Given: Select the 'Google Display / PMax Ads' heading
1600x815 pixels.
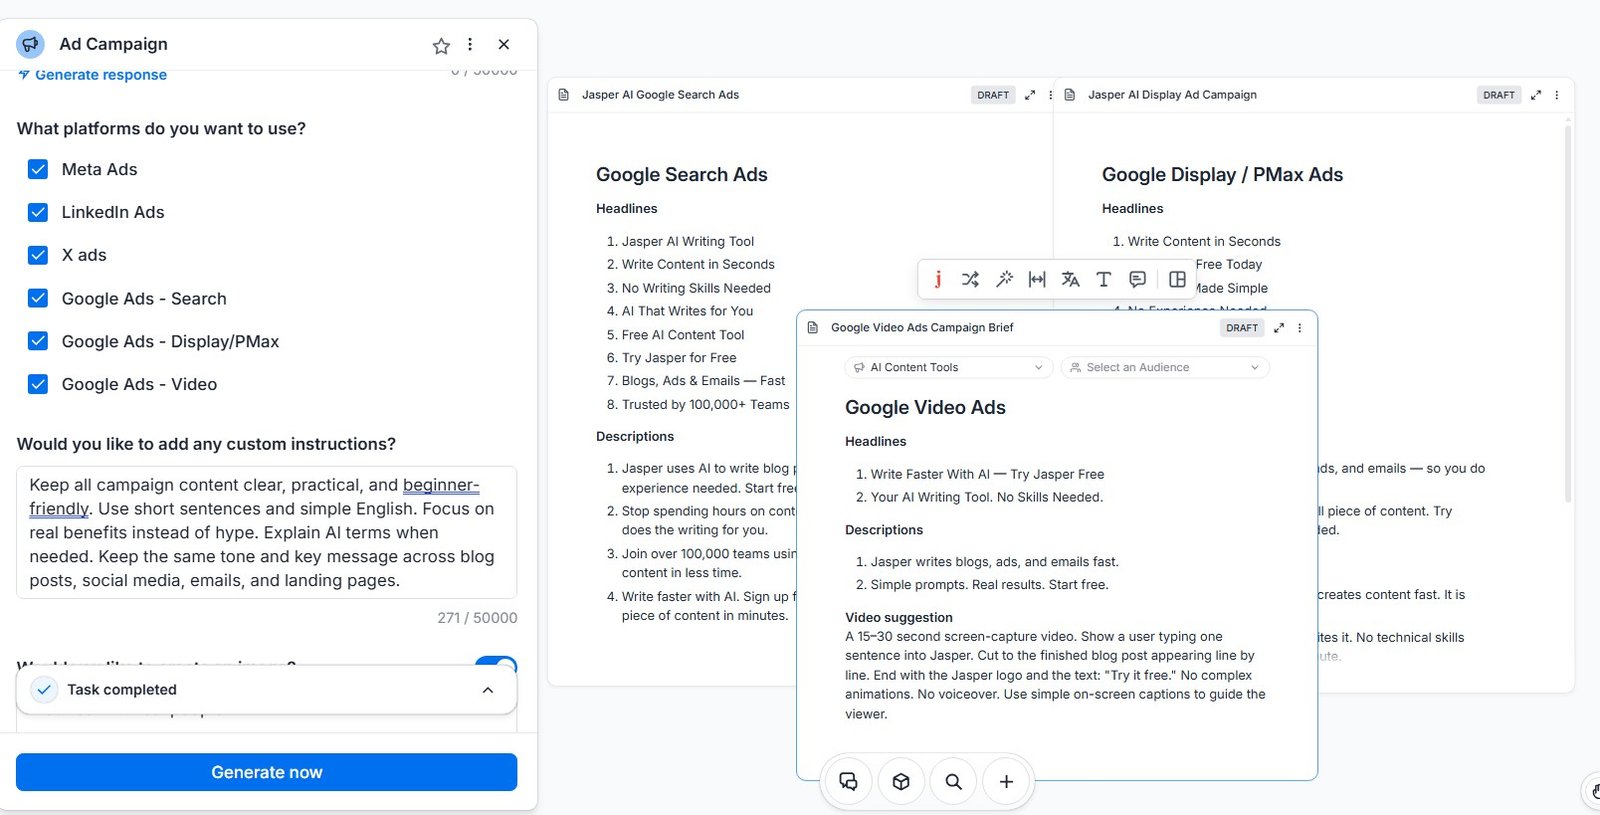Looking at the screenshot, I should pyautogui.click(x=1222, y=174).
